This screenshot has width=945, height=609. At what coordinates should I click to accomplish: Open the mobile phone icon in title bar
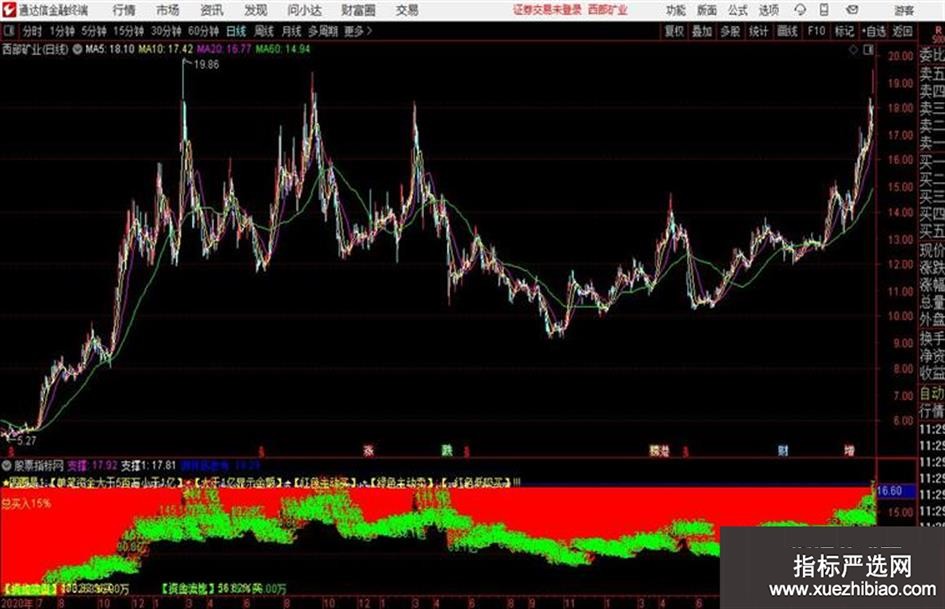coord(824,10)
